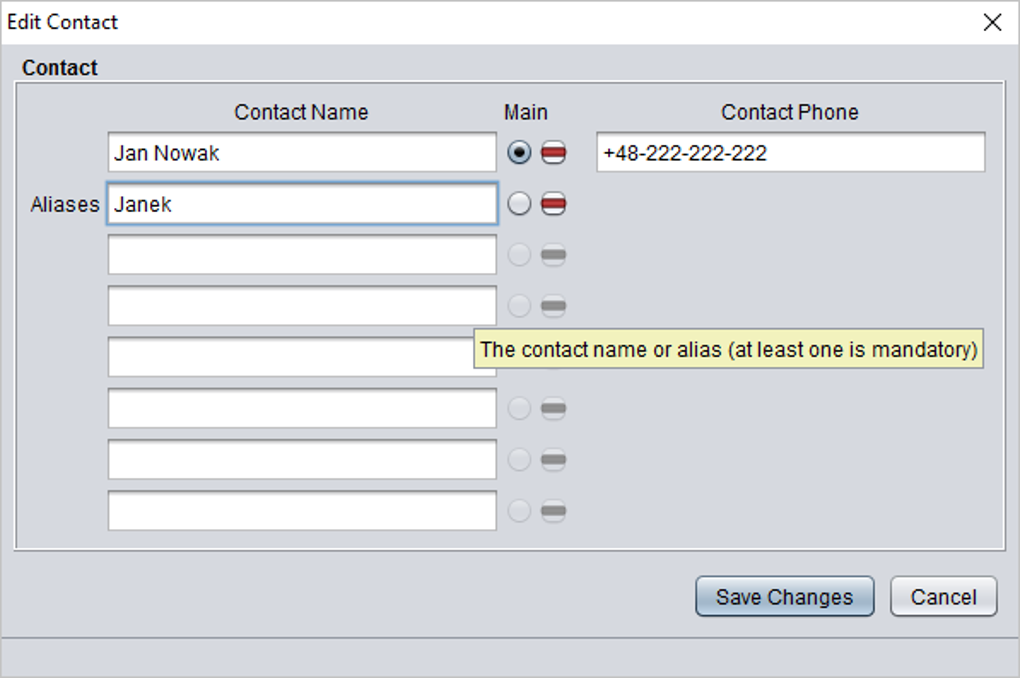Click the Cancel button
Image resolution: width=1020 pixels, height=678 pixels.
[x=943, y=596]
